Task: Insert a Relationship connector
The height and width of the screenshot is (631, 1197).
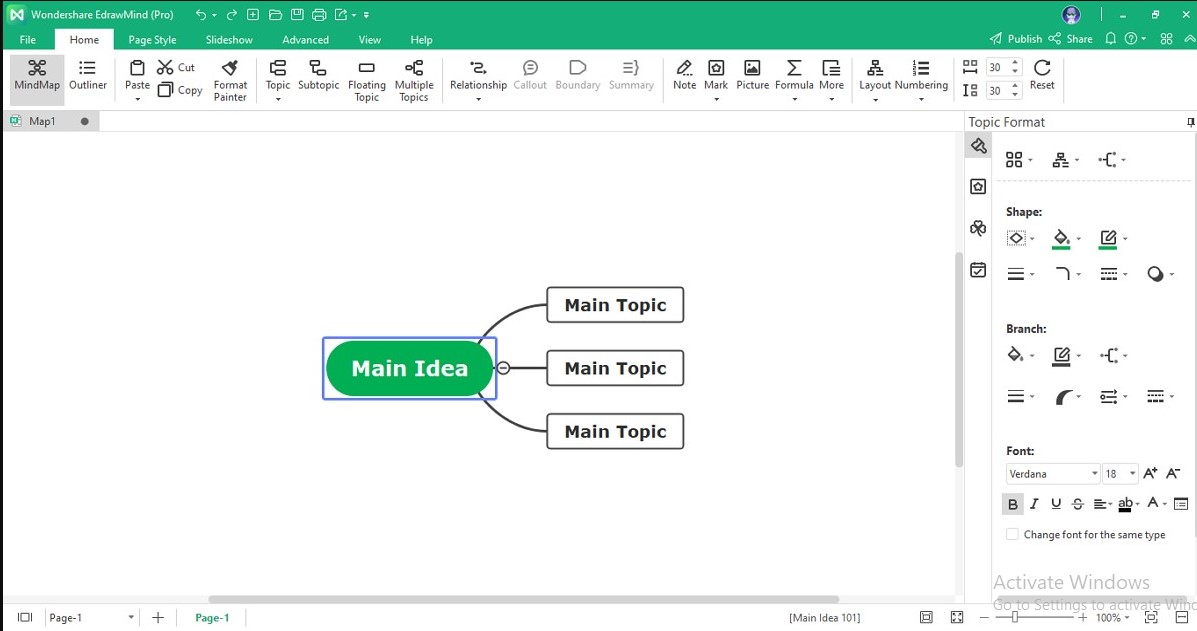Action: [x=478, y=75]
